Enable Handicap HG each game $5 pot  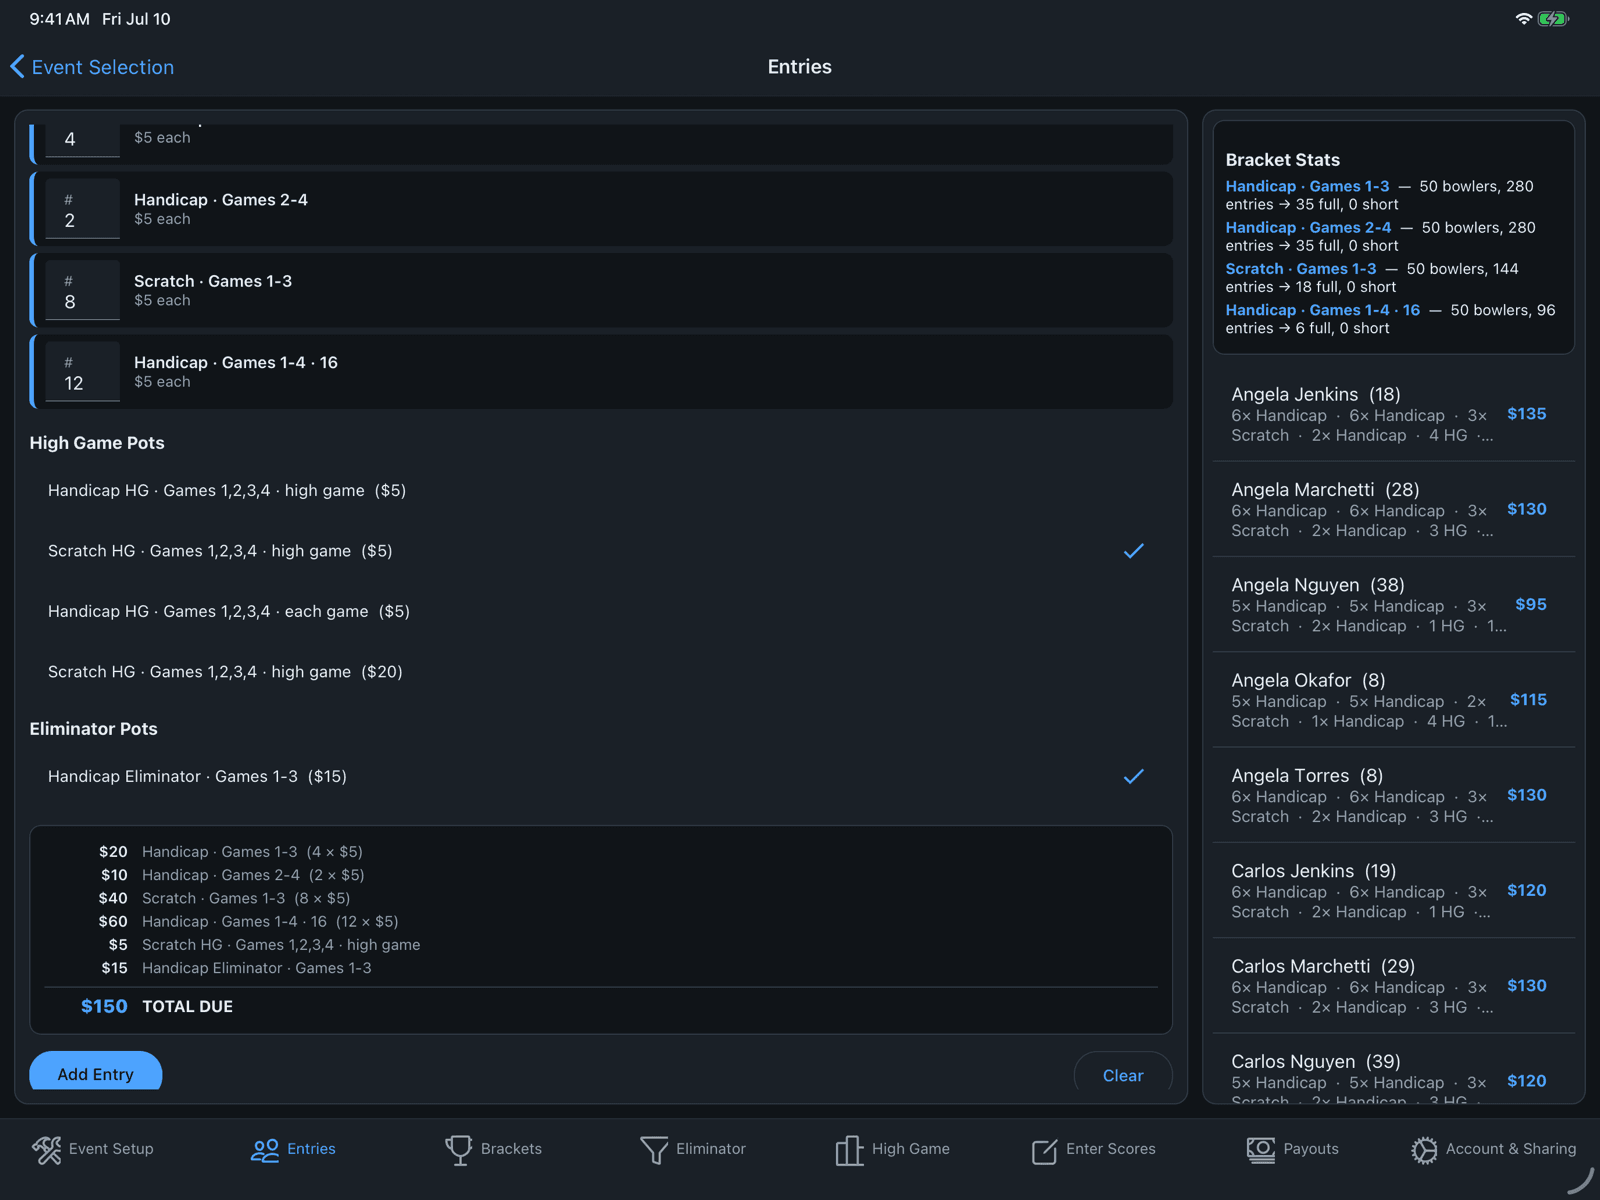(600, 611)
